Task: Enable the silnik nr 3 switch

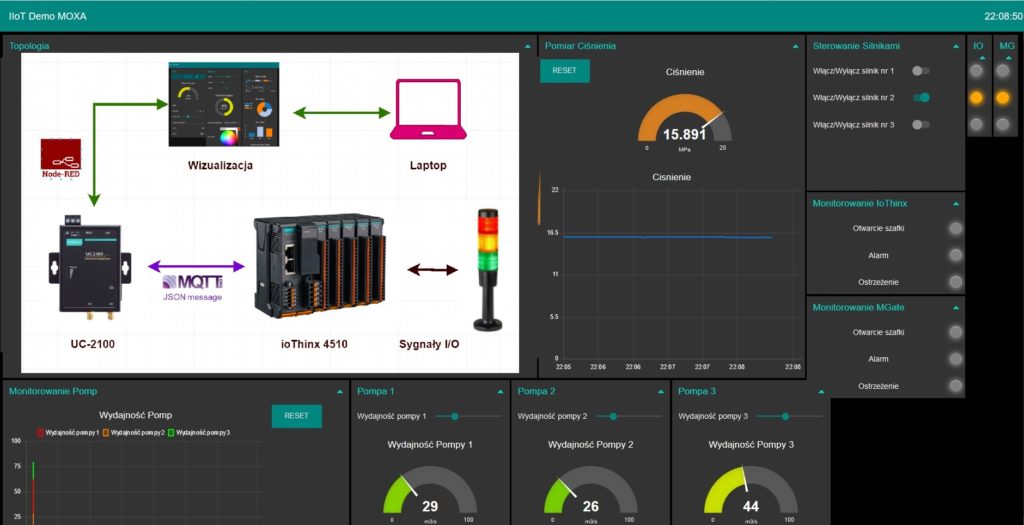Action: coord(921,124)
